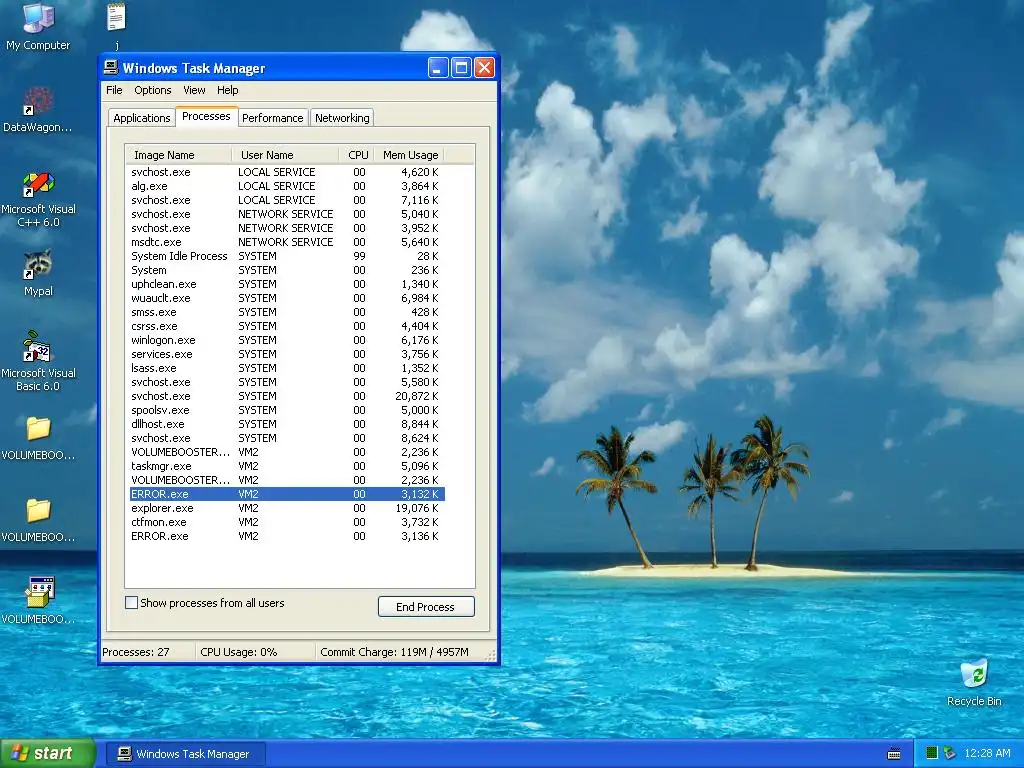Select the Recycle Bin icon
Viewport: 1024px width, 768px height.
pyautogui.click(x=974, y=682)
